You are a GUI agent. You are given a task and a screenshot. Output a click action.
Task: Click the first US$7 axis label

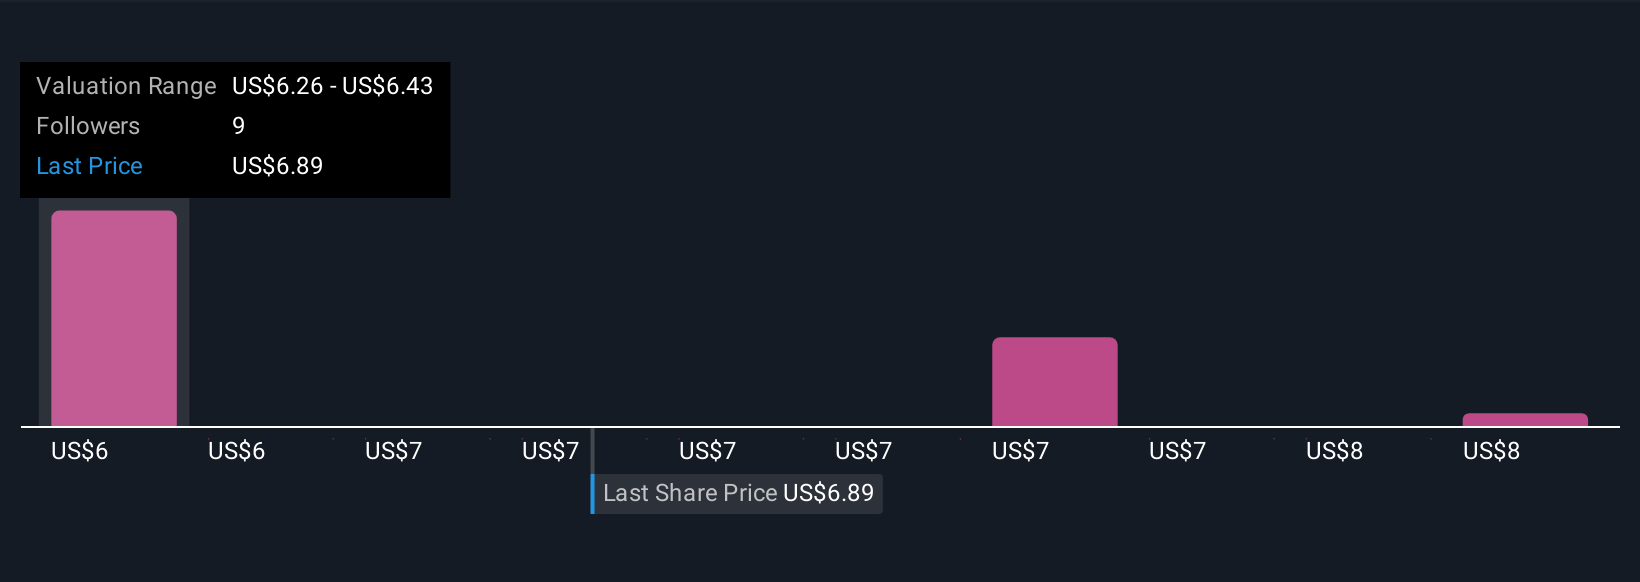(x=393, y=452)
